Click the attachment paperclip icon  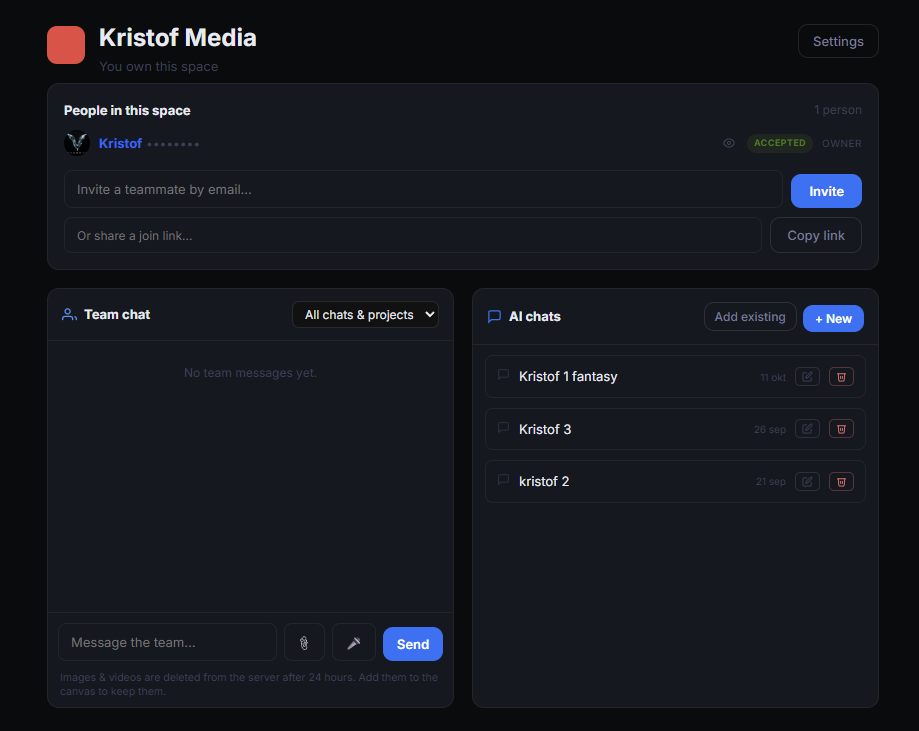coord(304,643)
